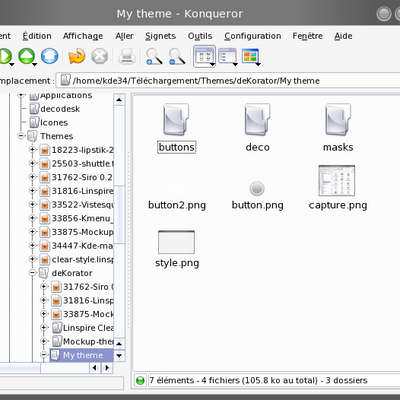The height and width of the screenshot is (400, 400).
Task: Open the Outils menu
Action: (x=200, y=36)
